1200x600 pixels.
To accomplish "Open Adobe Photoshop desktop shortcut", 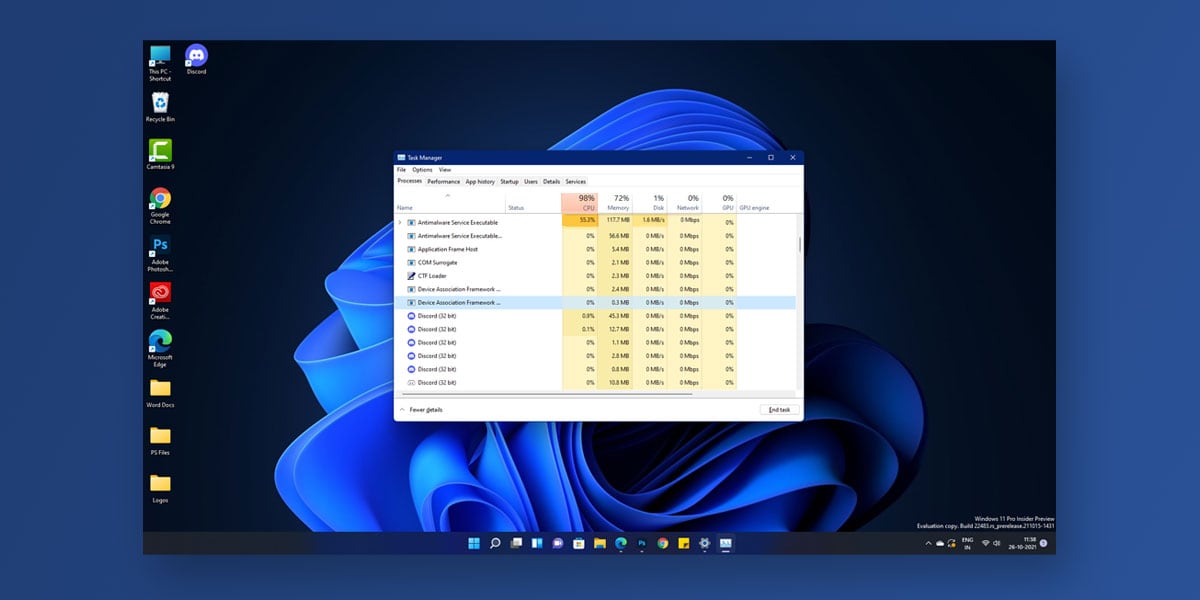I will [x=160, y=253].
